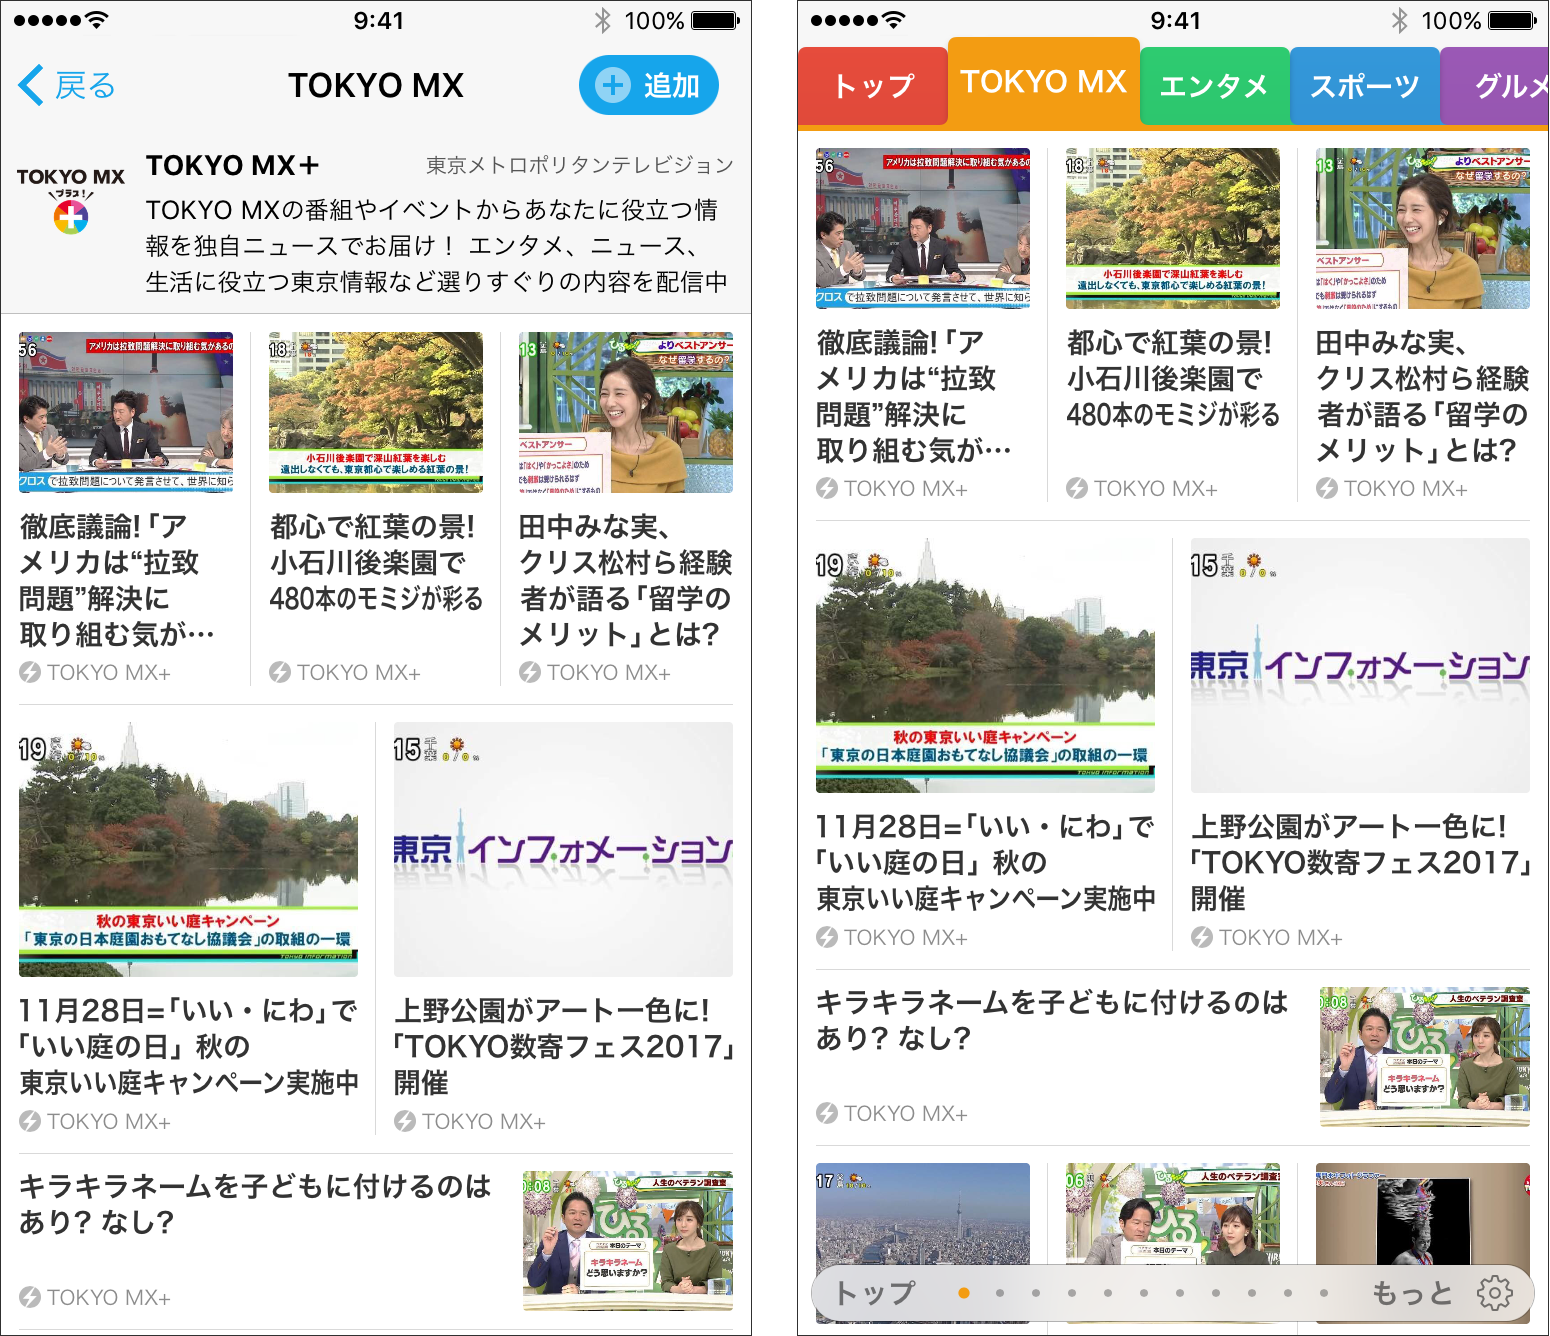
Task: Tap the 東京メトロポリタンテレビジョン label
Action: (x=580, y=165)
